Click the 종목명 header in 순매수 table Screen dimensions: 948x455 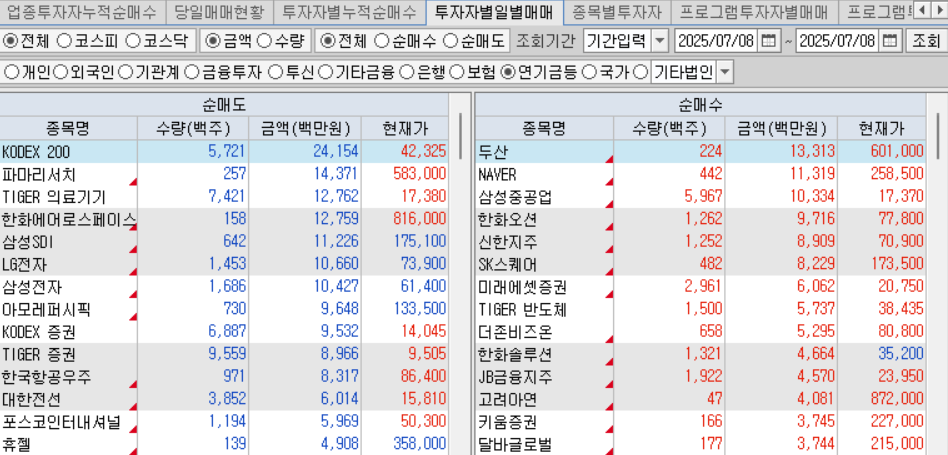[x=545, y=128]
